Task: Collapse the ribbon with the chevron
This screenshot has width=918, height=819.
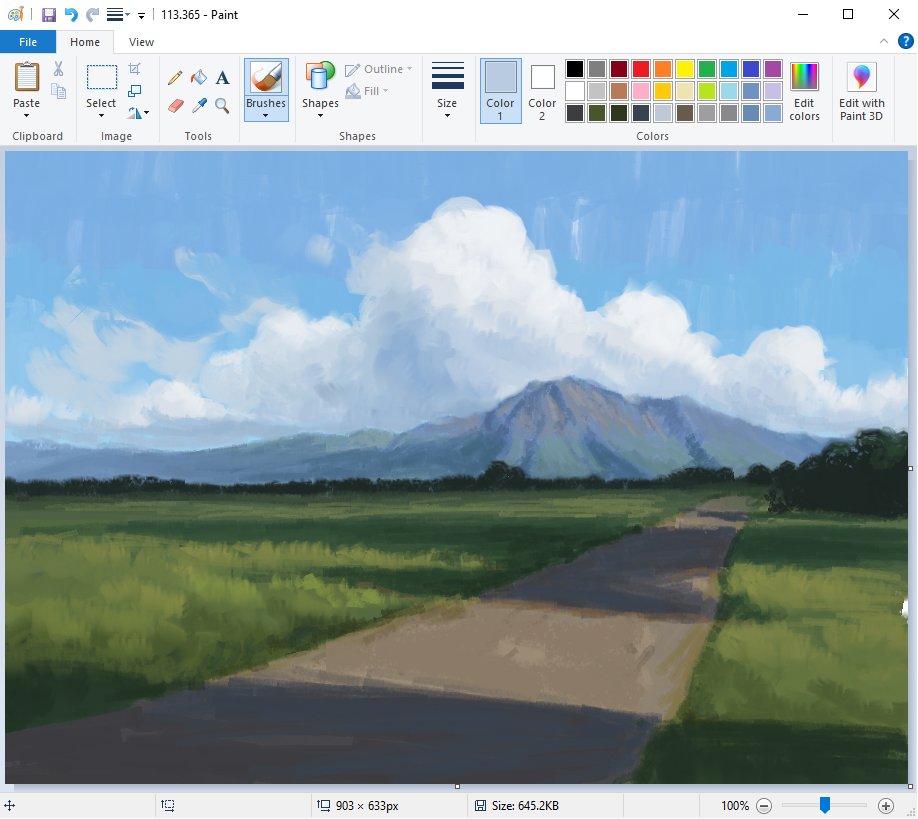Action: tap(884, 41)
